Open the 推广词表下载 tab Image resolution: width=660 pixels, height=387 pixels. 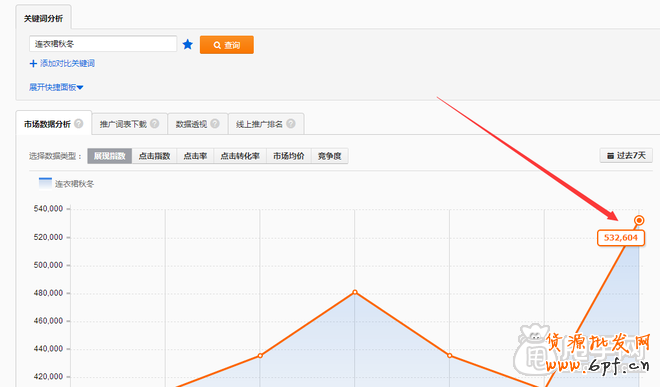coord(129,124)
